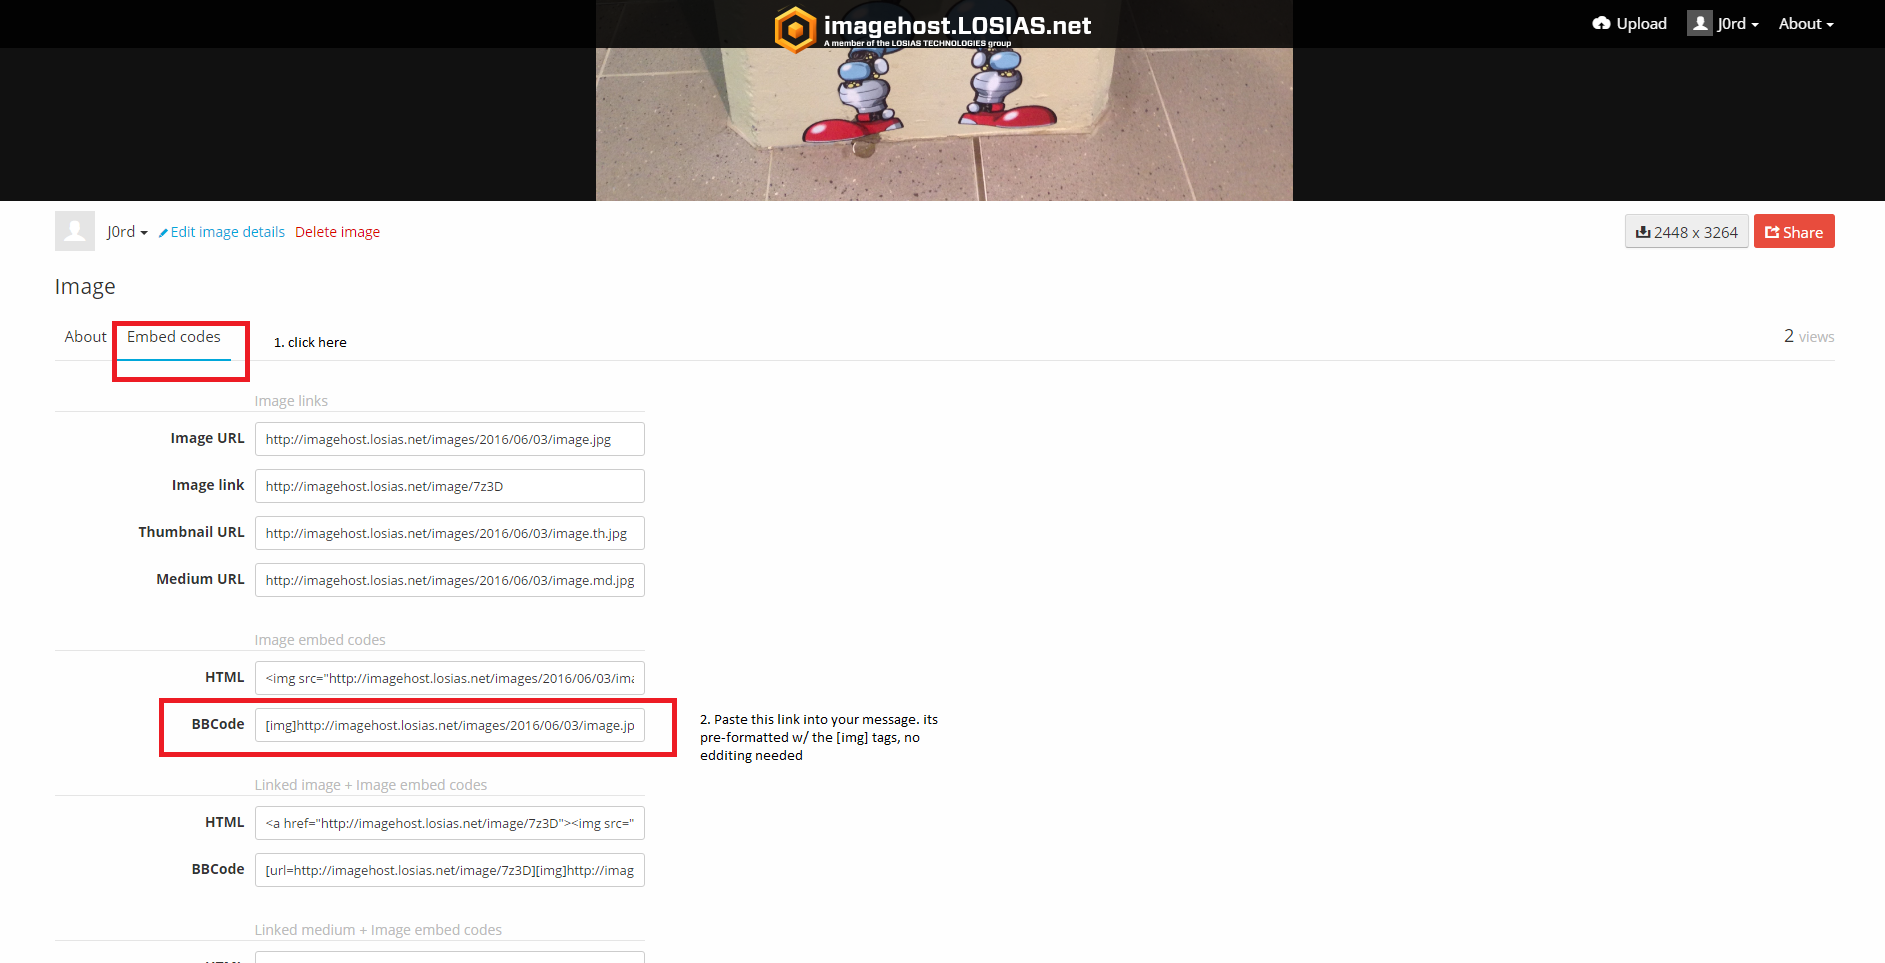Click the "2 views" counter text
This screenshot has width=1885, height=963.
pos(1809,337)
